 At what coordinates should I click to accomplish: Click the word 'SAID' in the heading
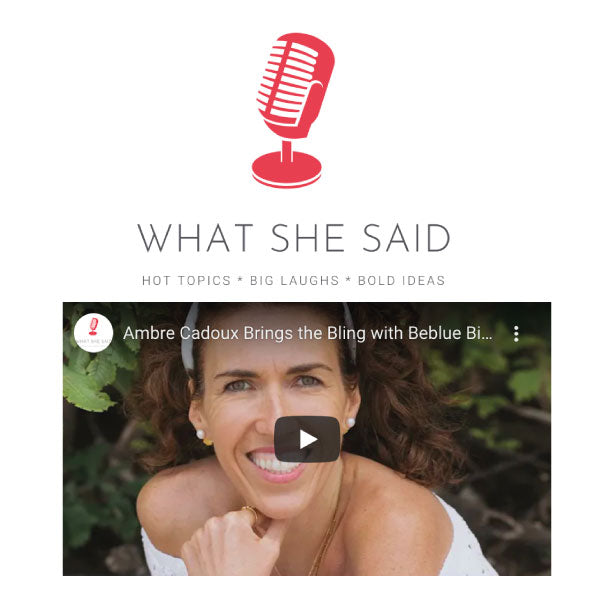[406, 238]
